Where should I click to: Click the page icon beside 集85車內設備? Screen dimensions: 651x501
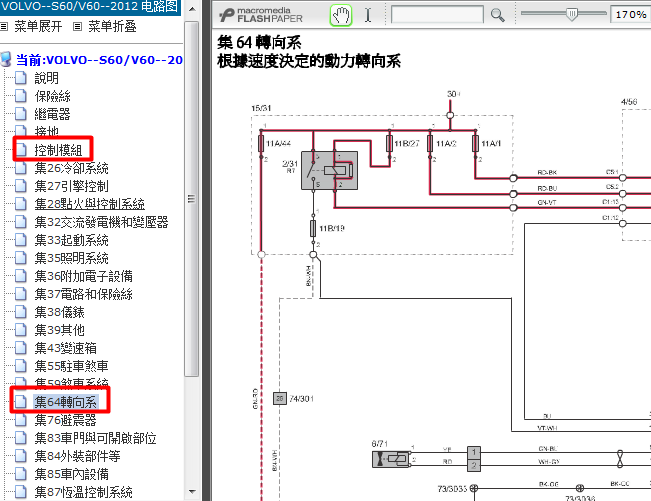(x=21, y=474)
